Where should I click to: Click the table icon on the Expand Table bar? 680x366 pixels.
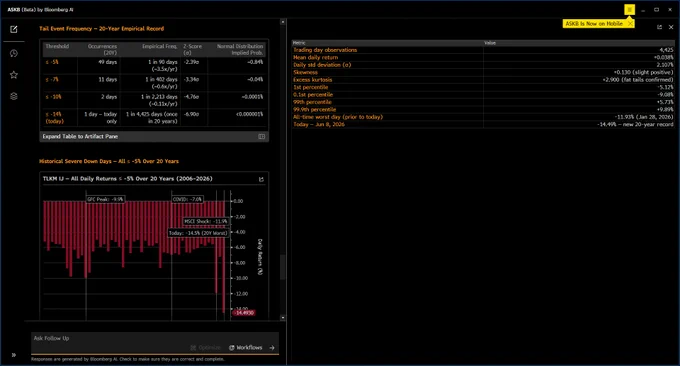262,136
